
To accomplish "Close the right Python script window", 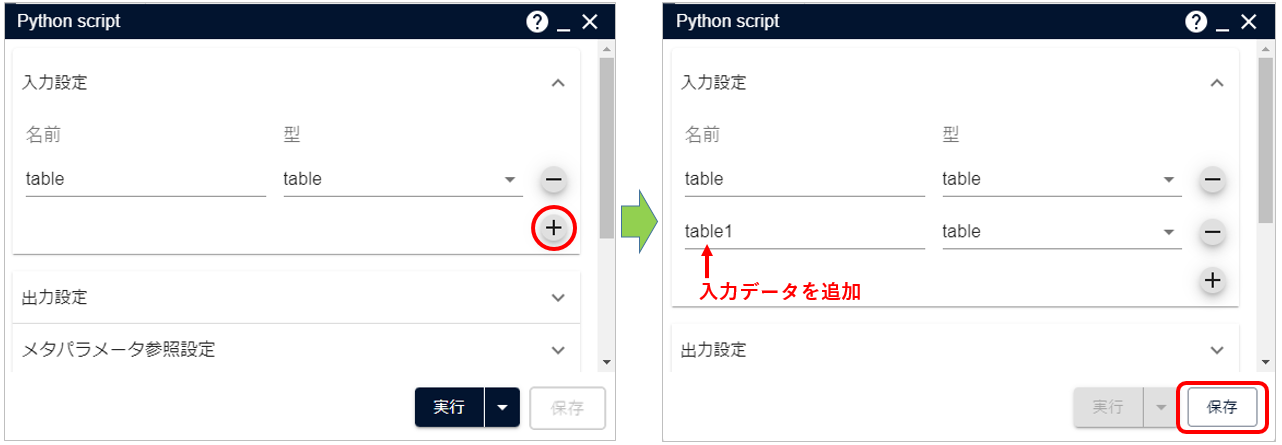I will click(1248, 22).
